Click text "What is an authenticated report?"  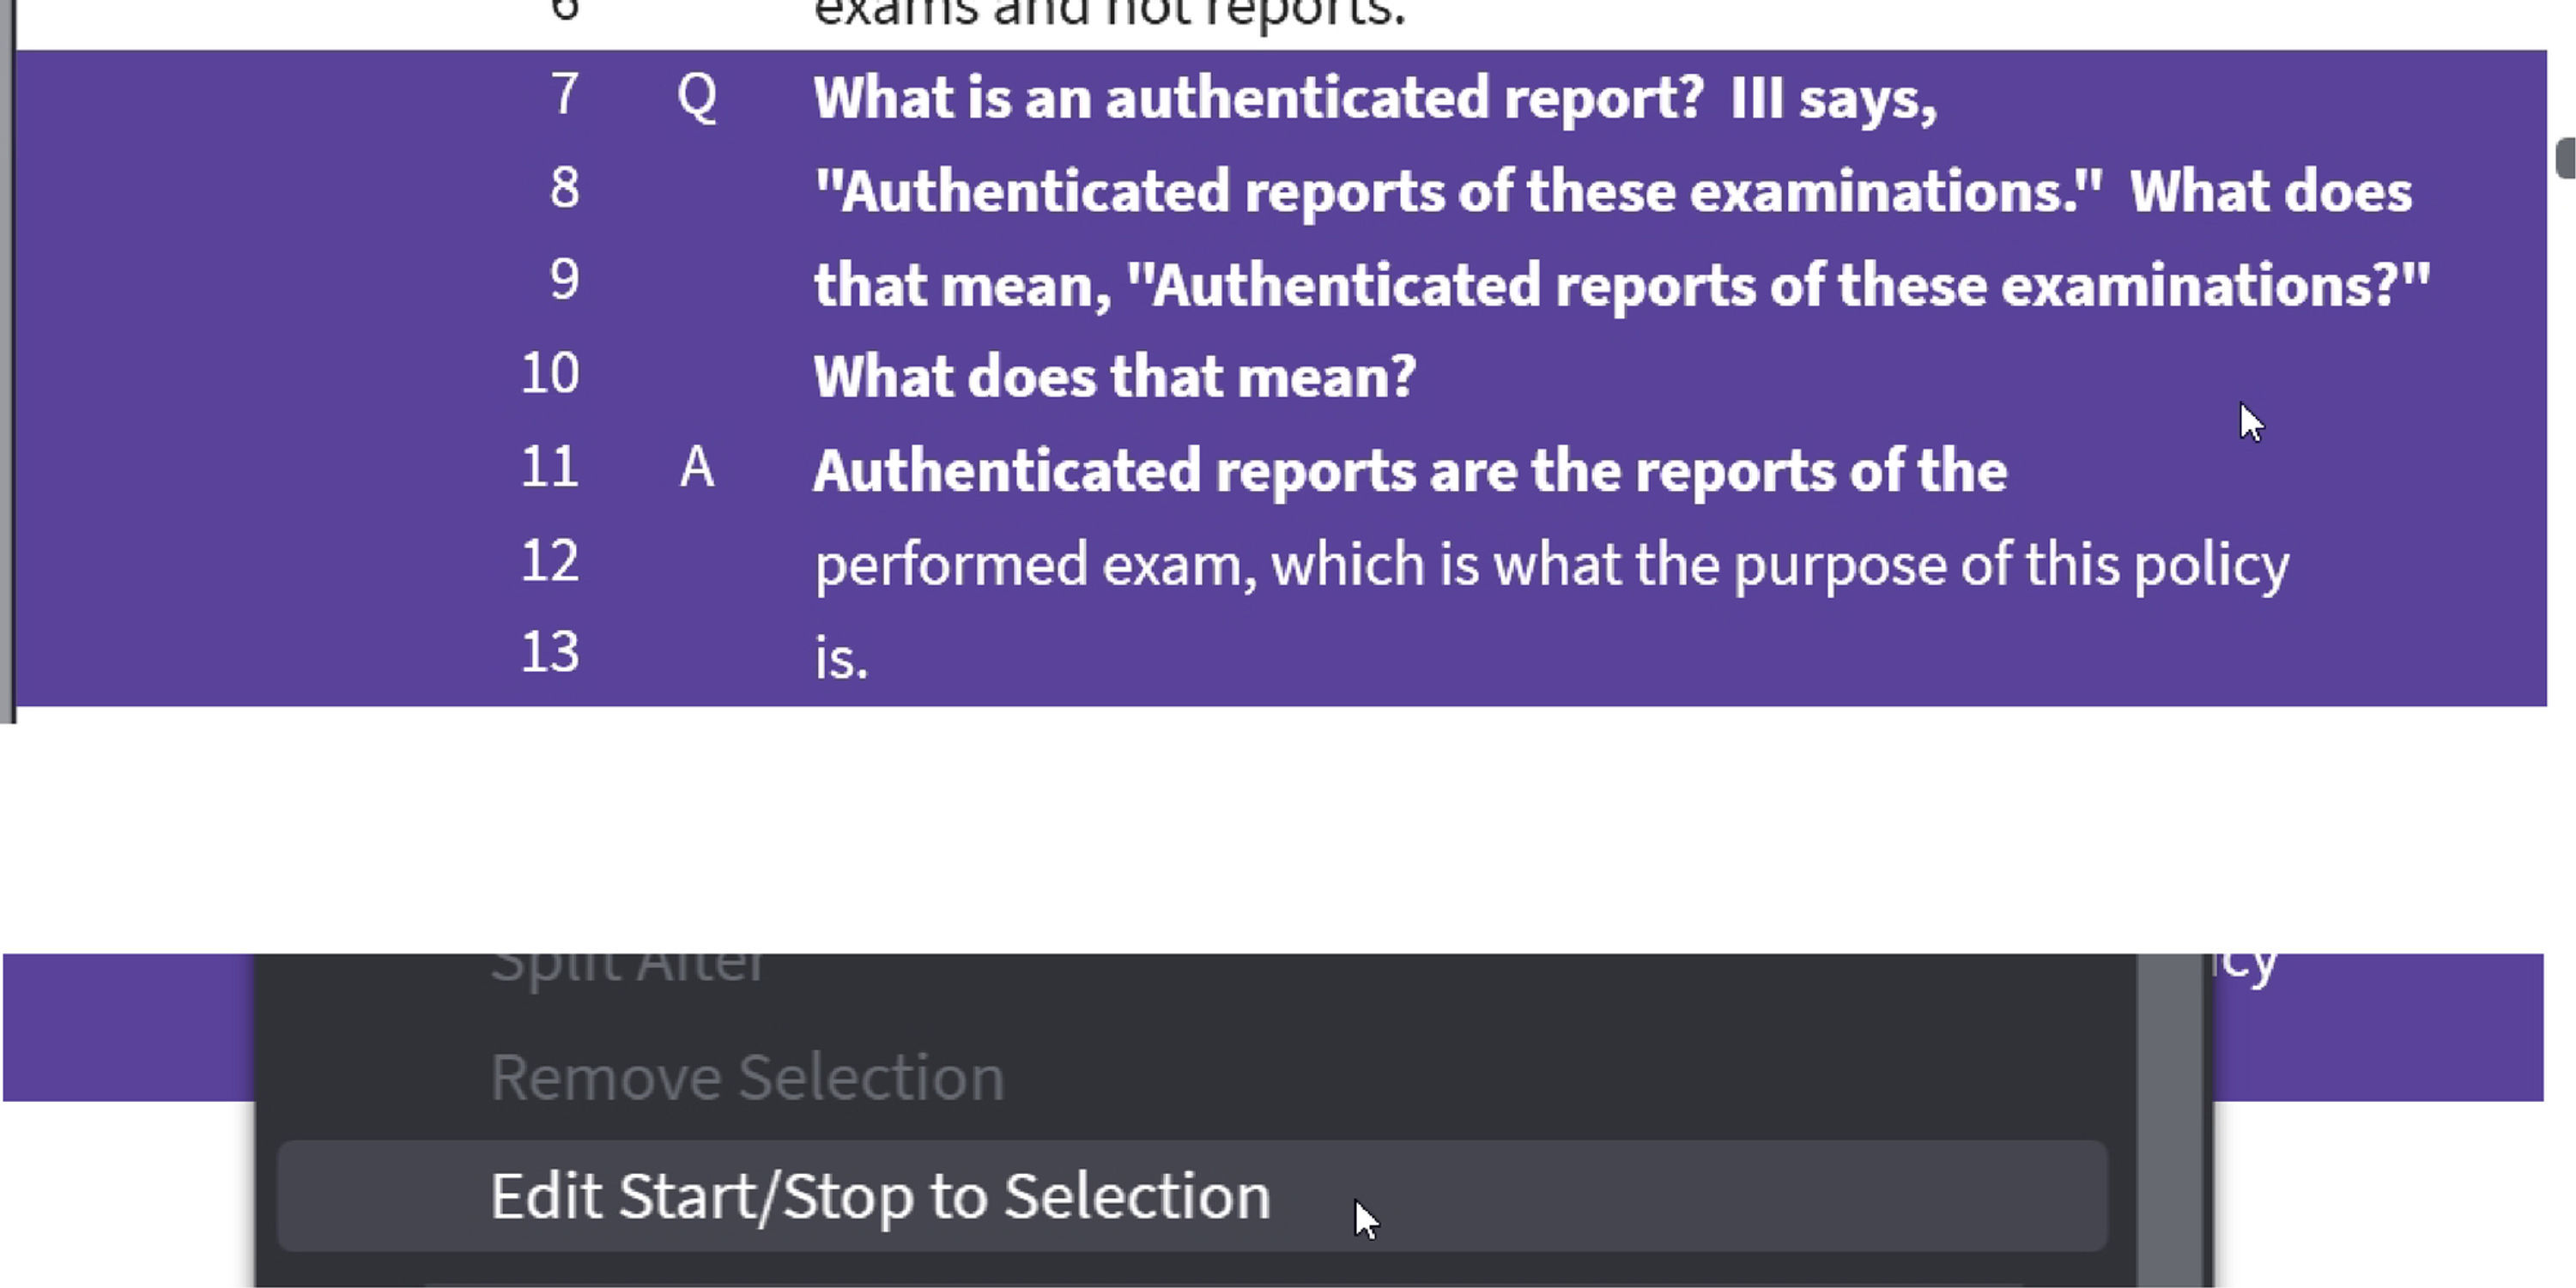(x=1258, y=98)
